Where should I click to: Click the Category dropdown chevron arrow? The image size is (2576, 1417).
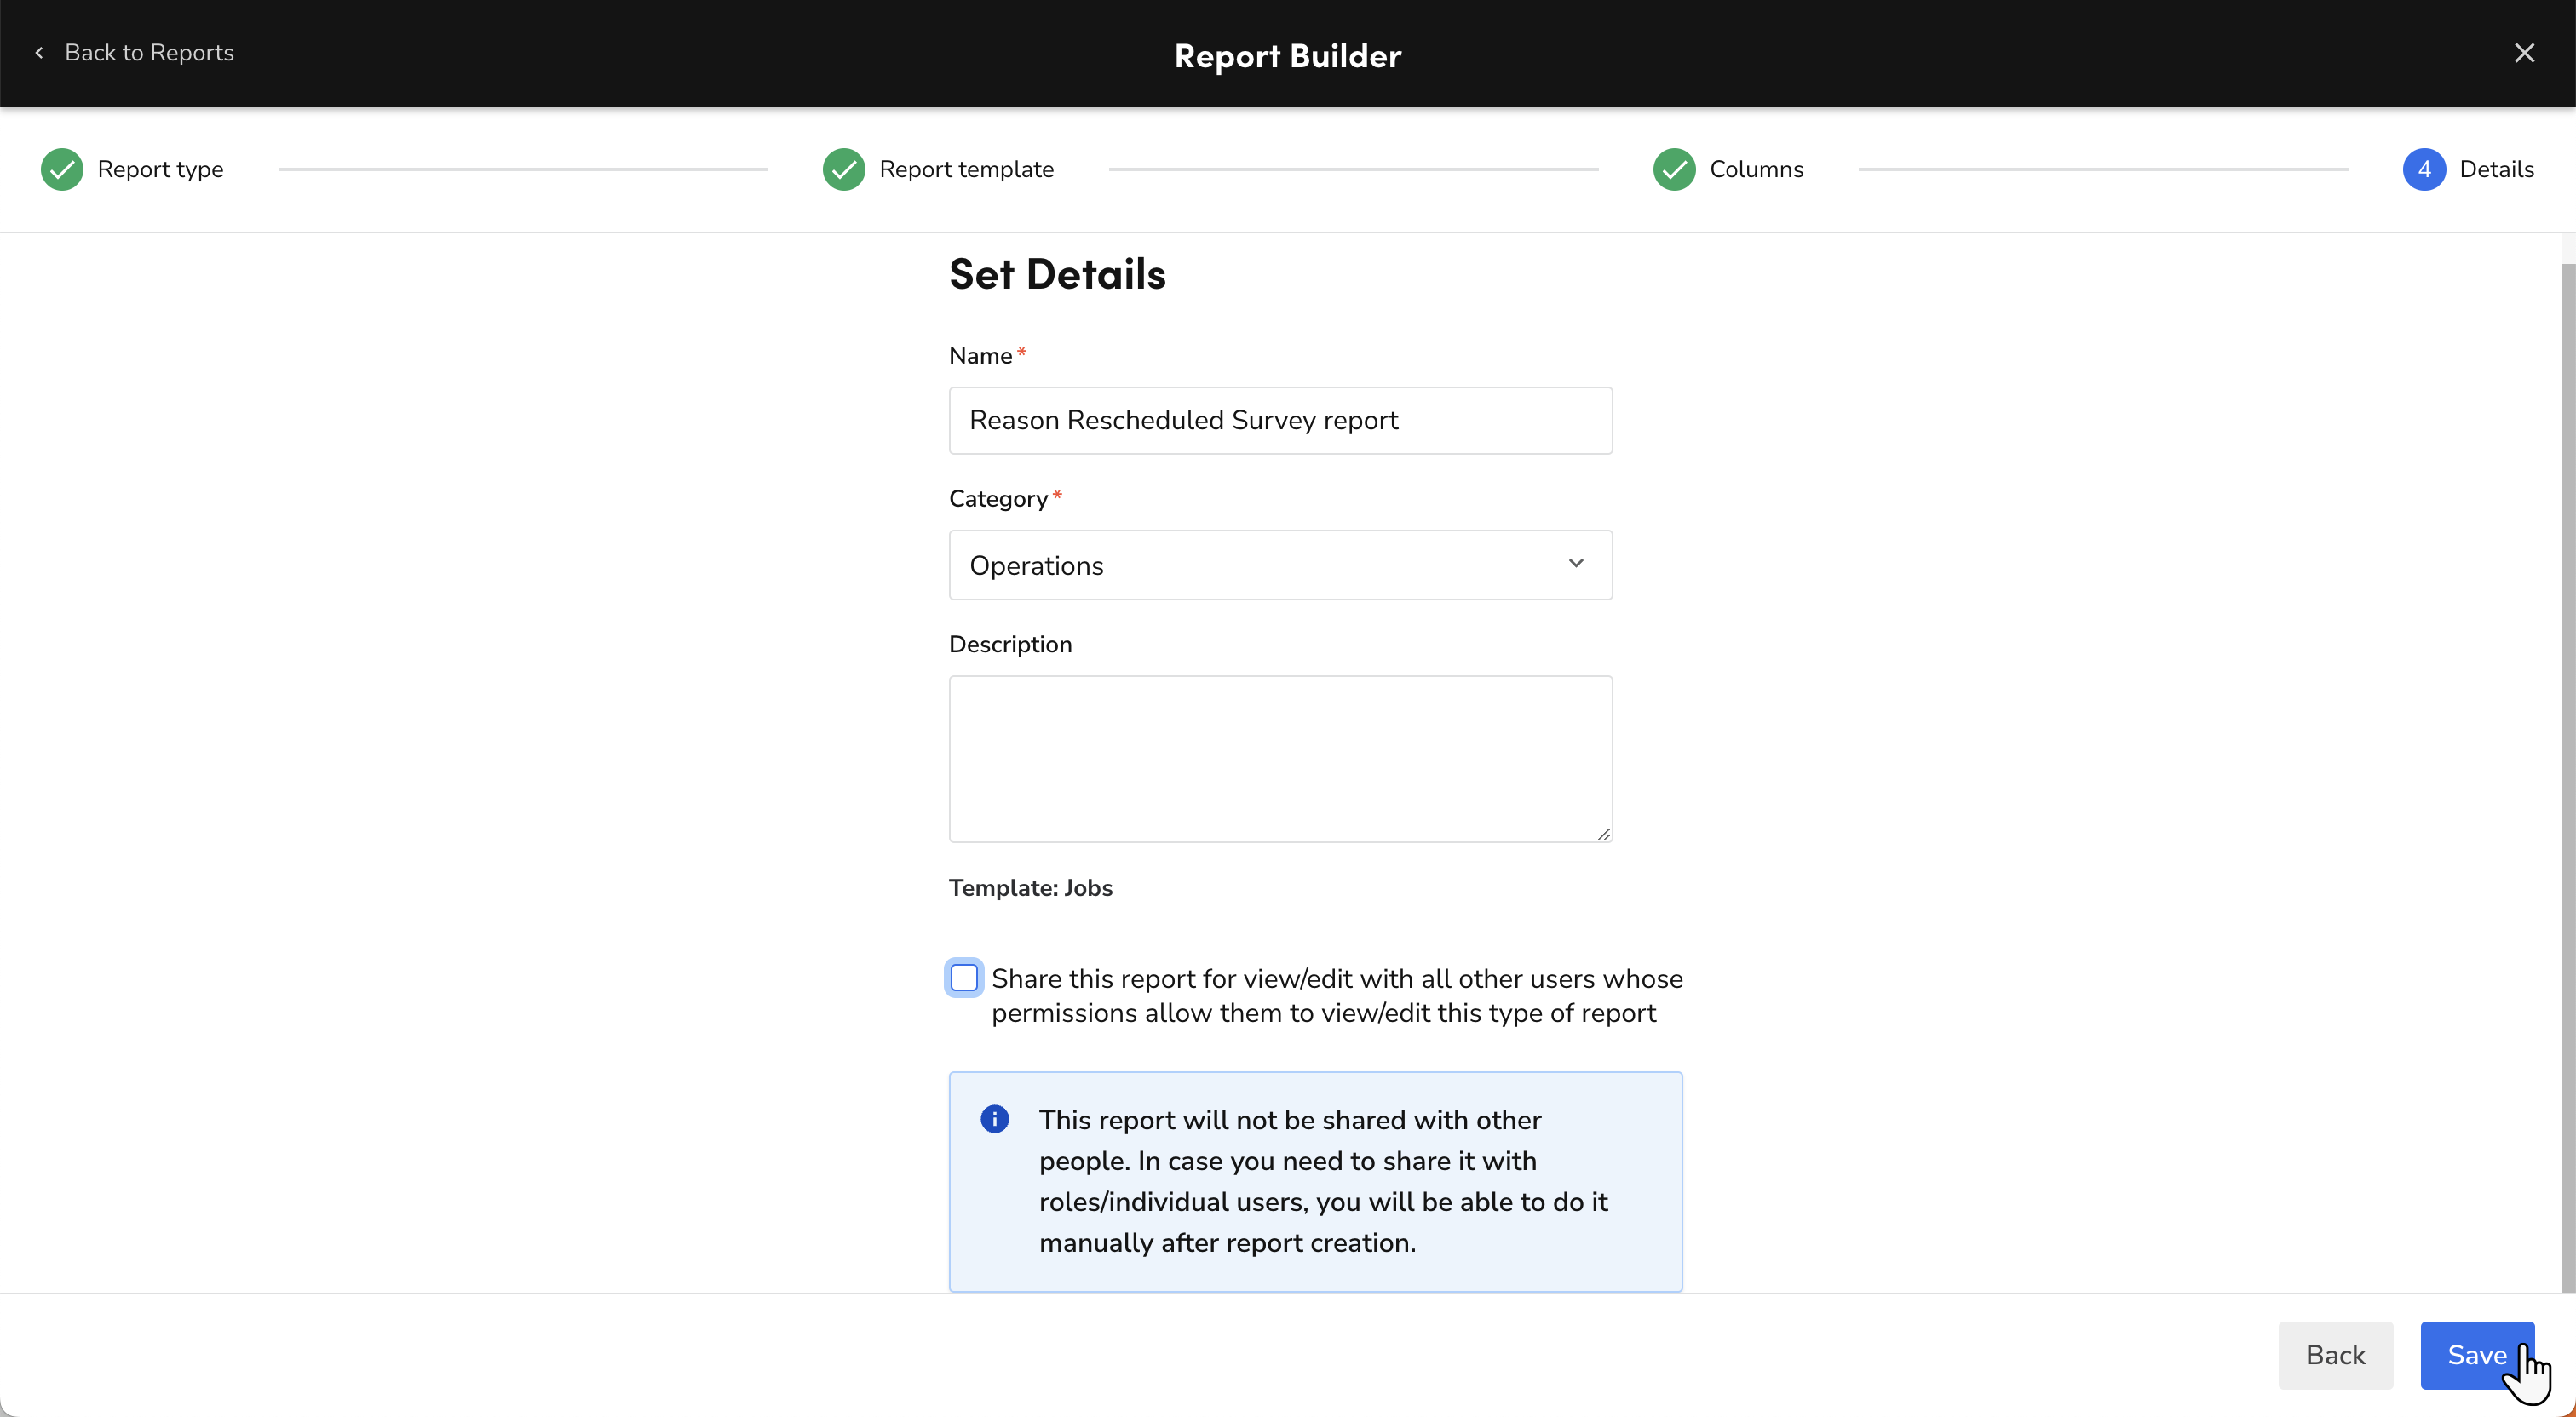(x=1576, y=564)
